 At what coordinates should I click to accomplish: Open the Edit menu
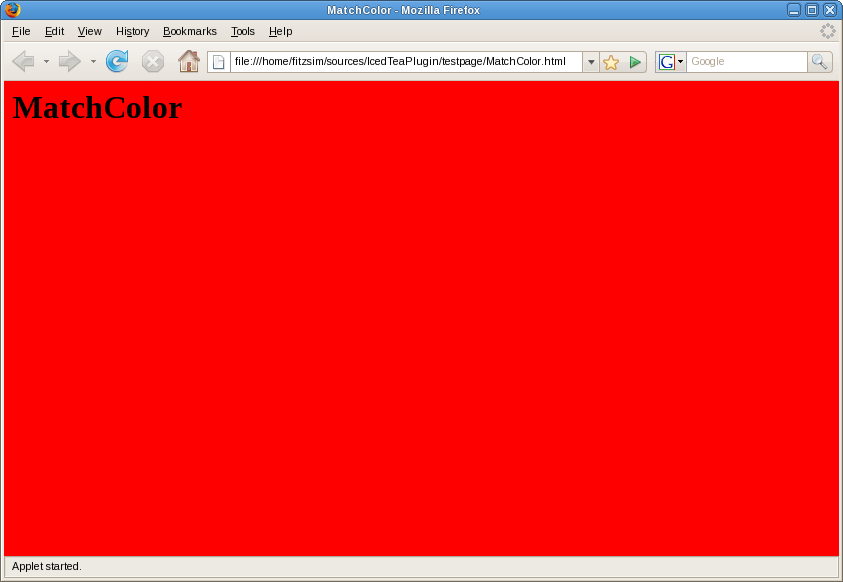point(54,31)
